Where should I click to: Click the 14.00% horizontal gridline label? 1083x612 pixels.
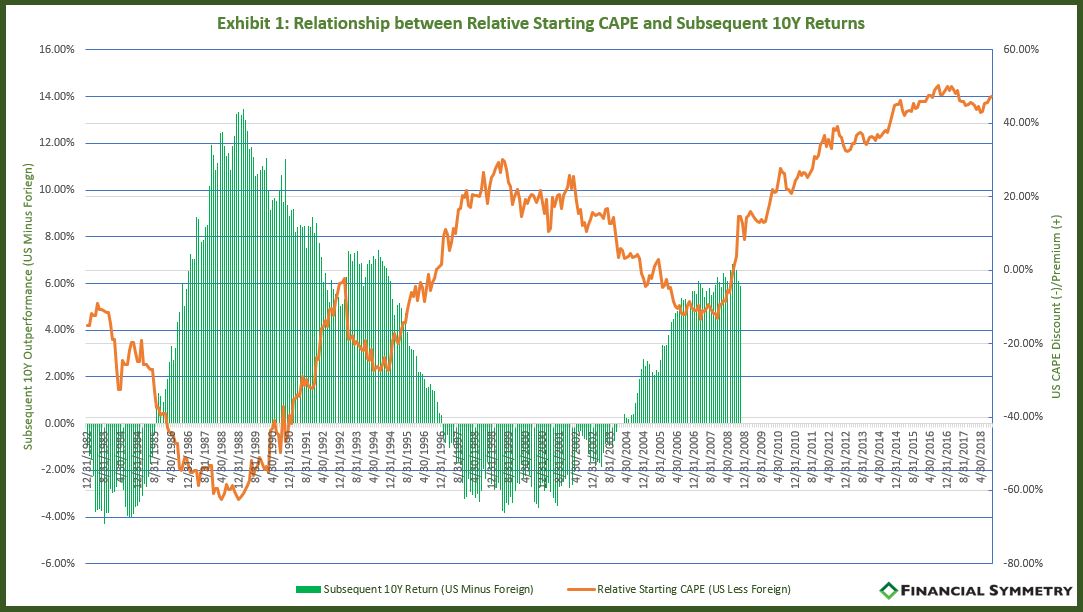click(56, 97)
